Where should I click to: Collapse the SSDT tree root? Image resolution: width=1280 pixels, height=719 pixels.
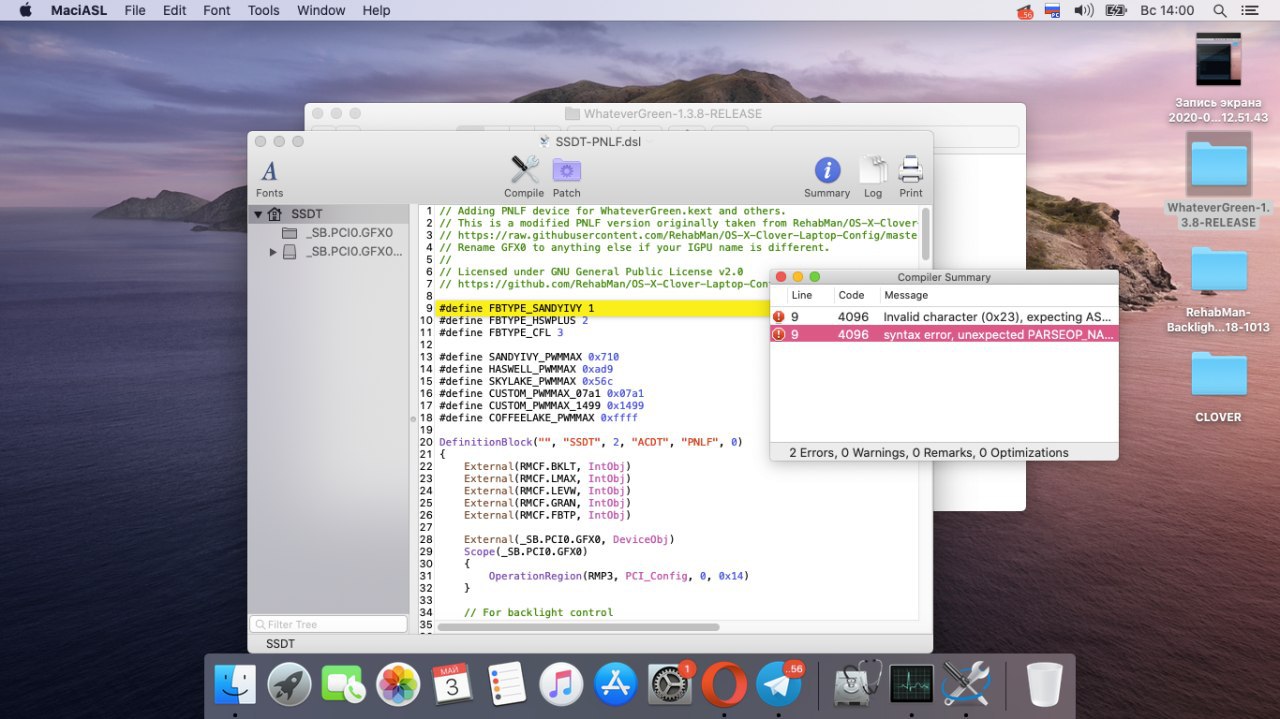[258, 214]
